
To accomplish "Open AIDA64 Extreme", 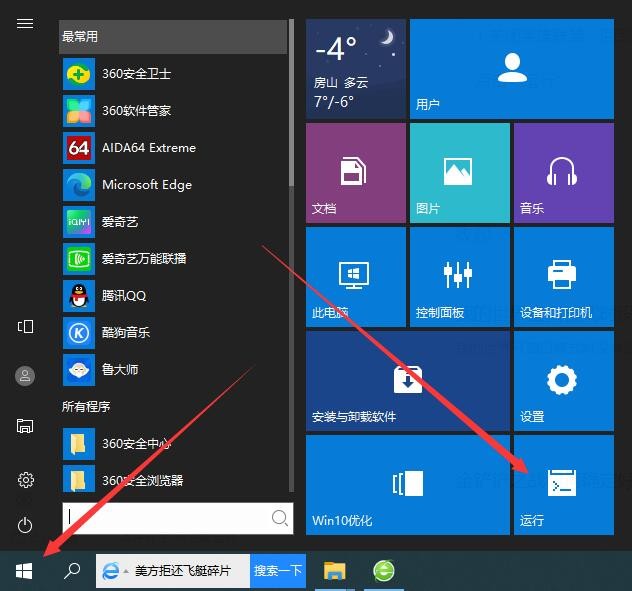I will [173, 148].
